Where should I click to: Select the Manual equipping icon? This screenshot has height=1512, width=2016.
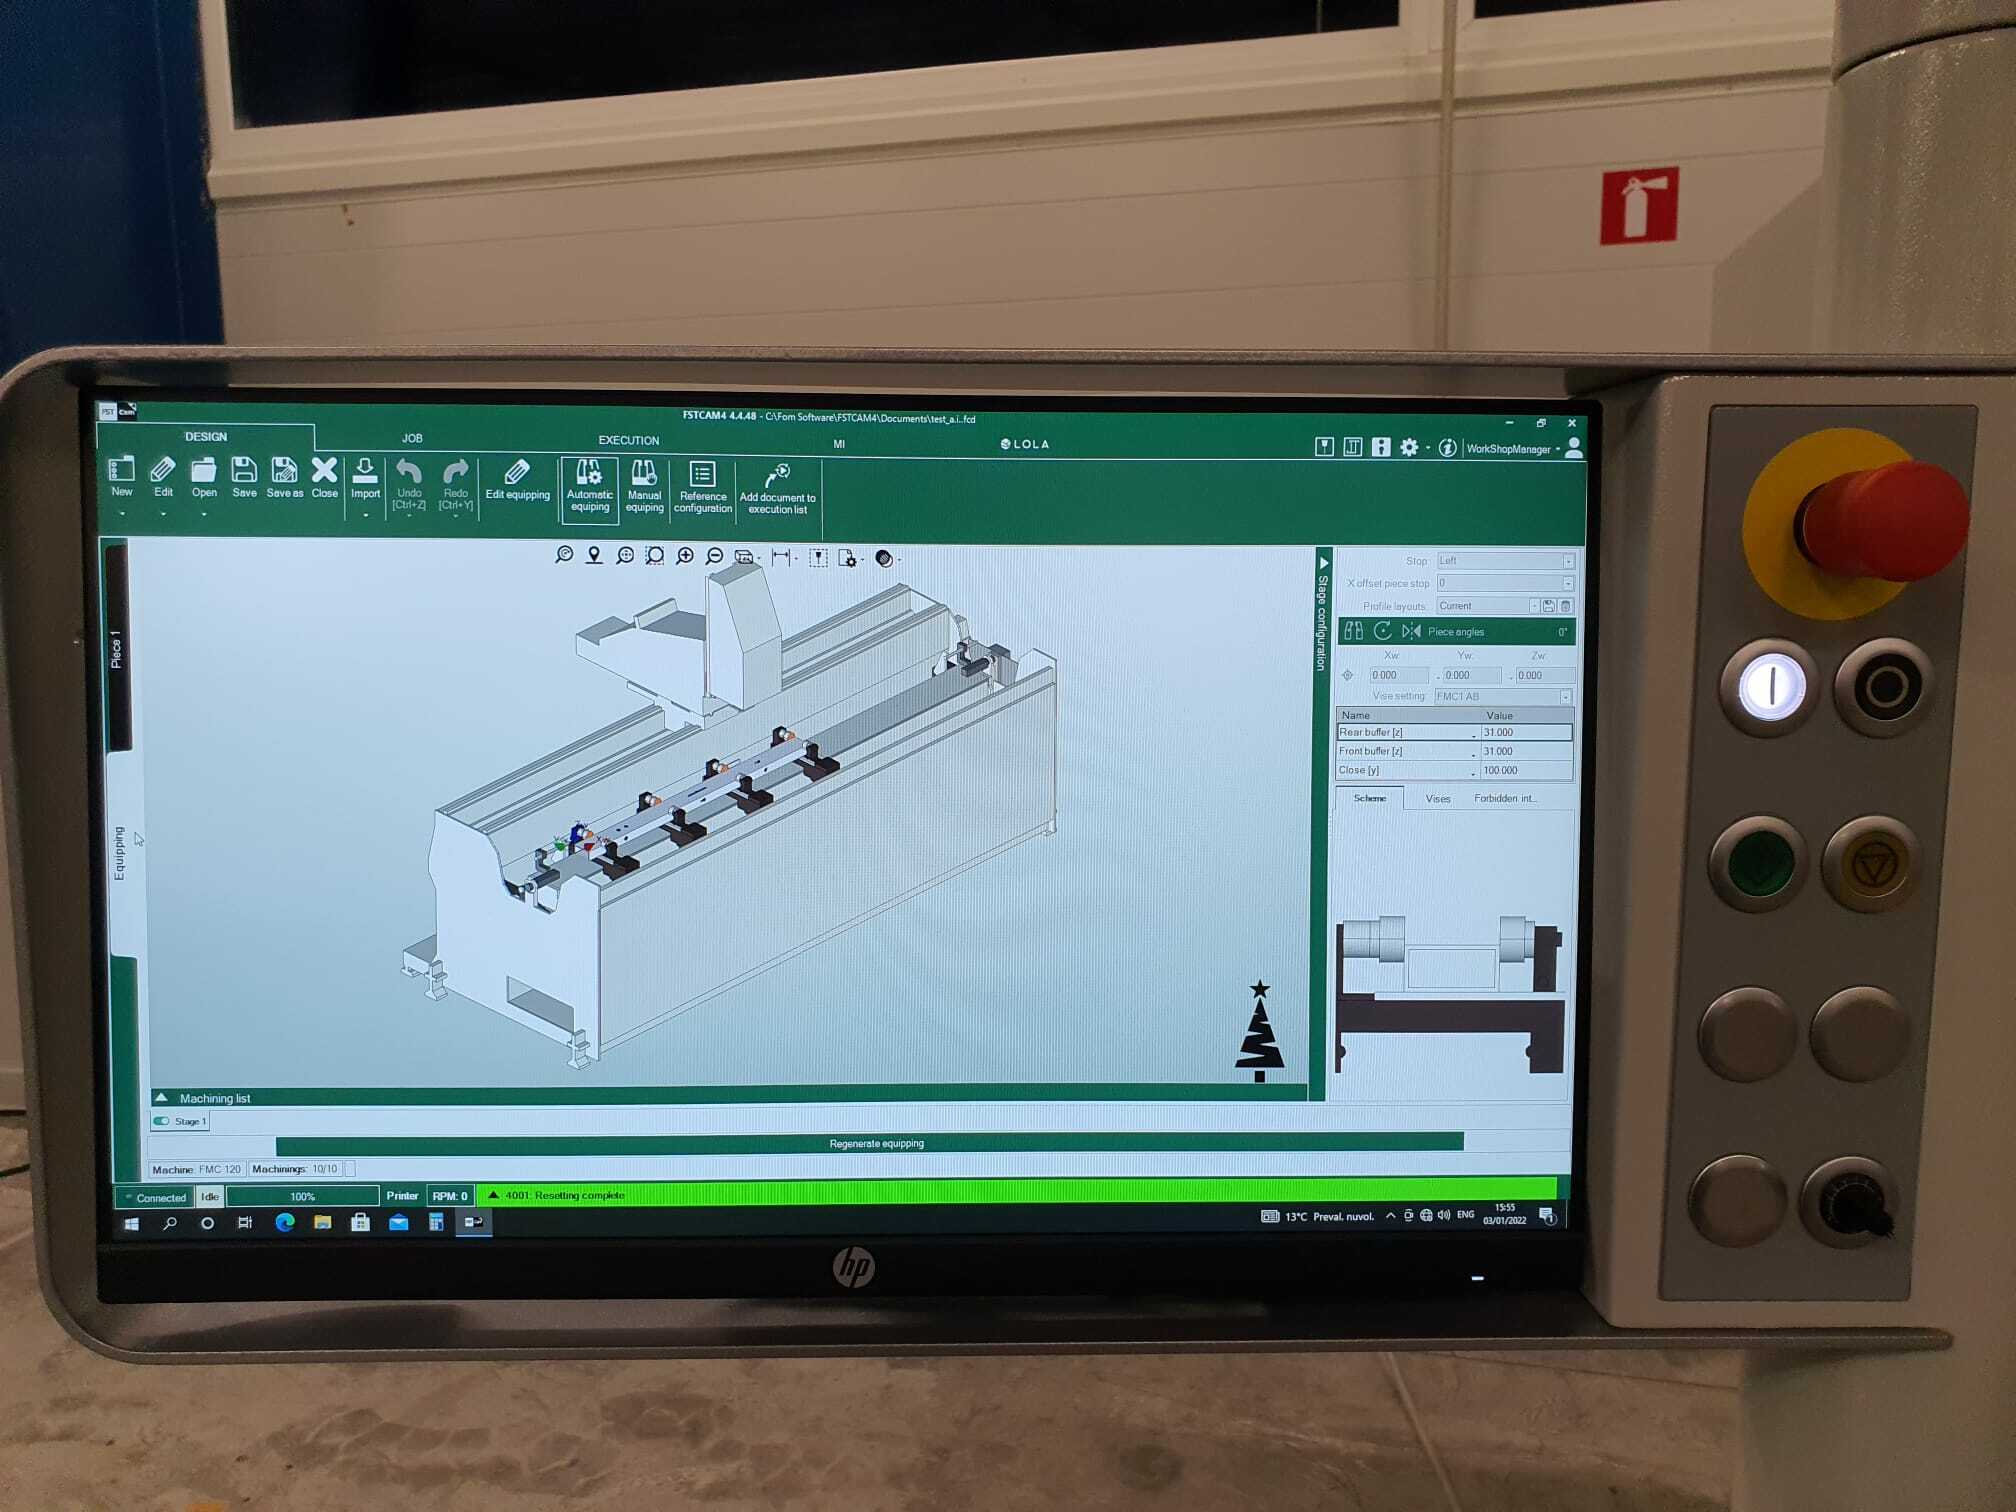pyautogui.click(x=644, y=485)
